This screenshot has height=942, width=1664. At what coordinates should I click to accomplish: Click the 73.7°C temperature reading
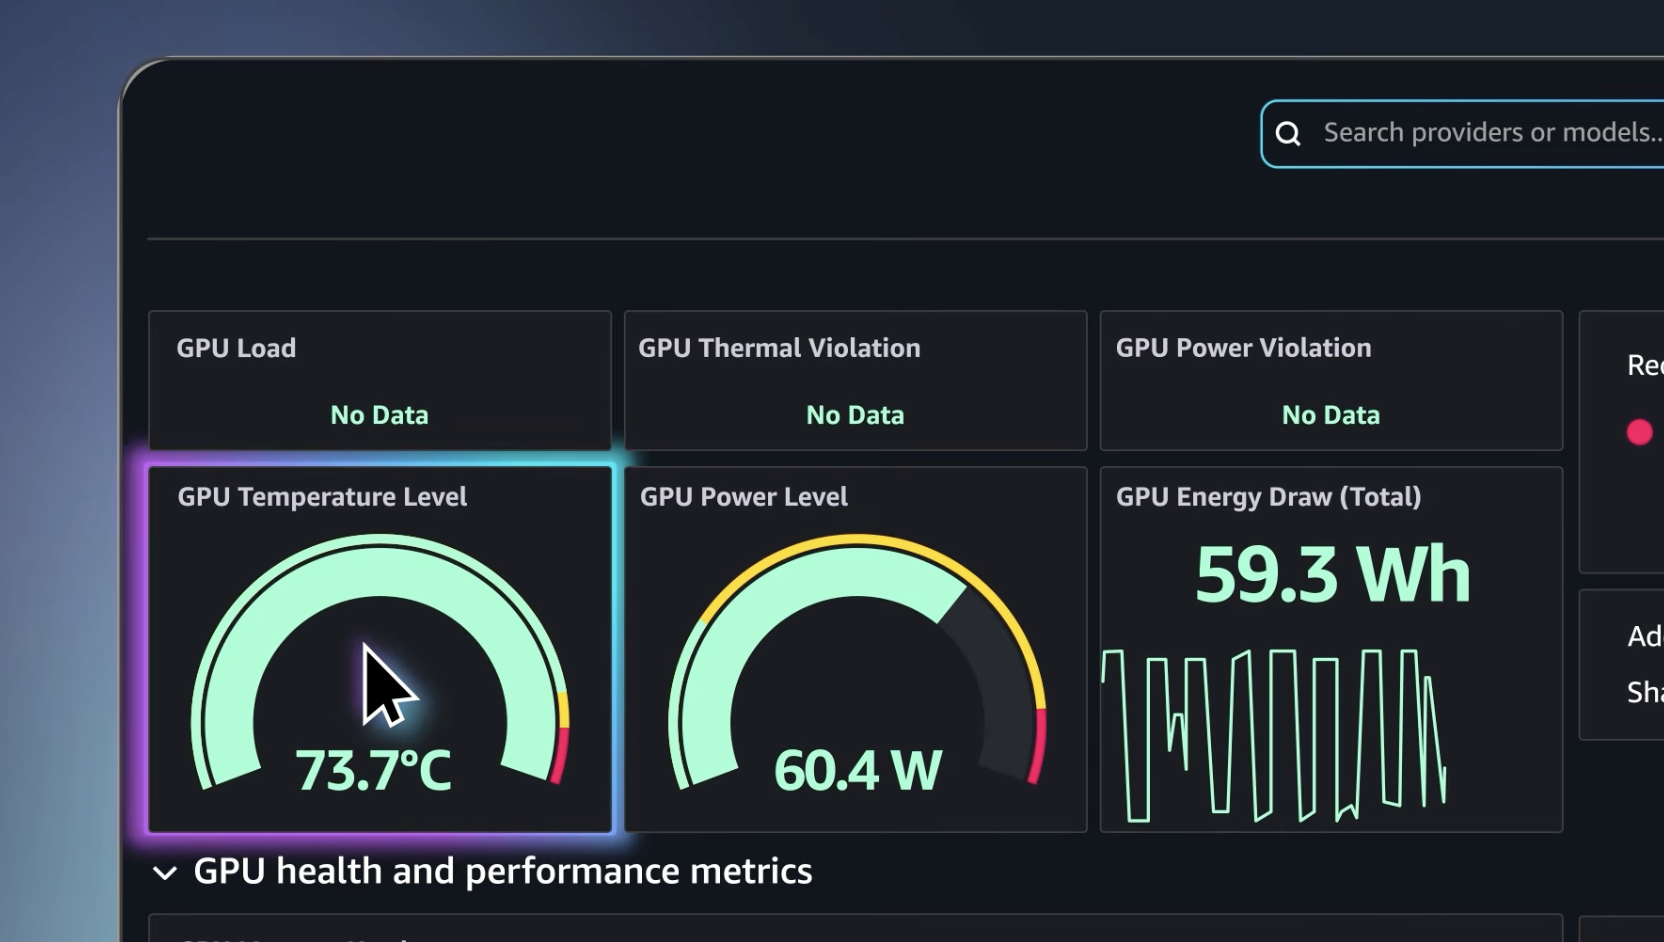(373, 771)
